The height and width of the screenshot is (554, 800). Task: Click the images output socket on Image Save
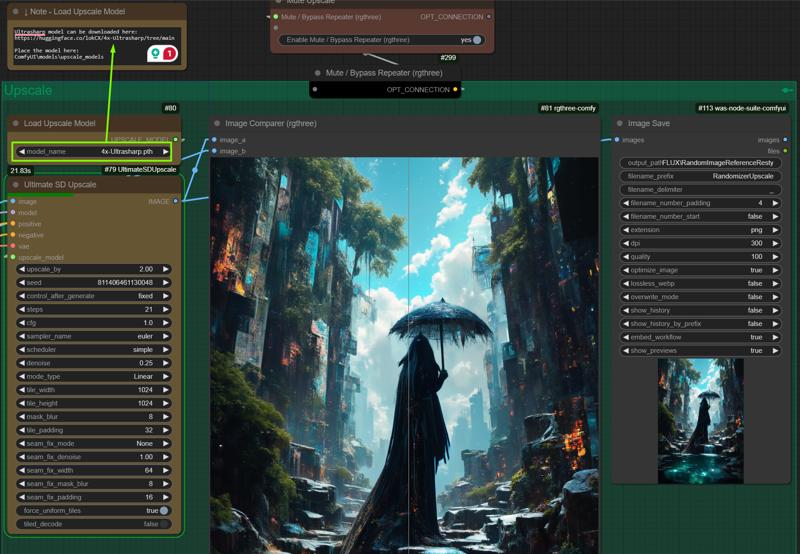[785, 139]
